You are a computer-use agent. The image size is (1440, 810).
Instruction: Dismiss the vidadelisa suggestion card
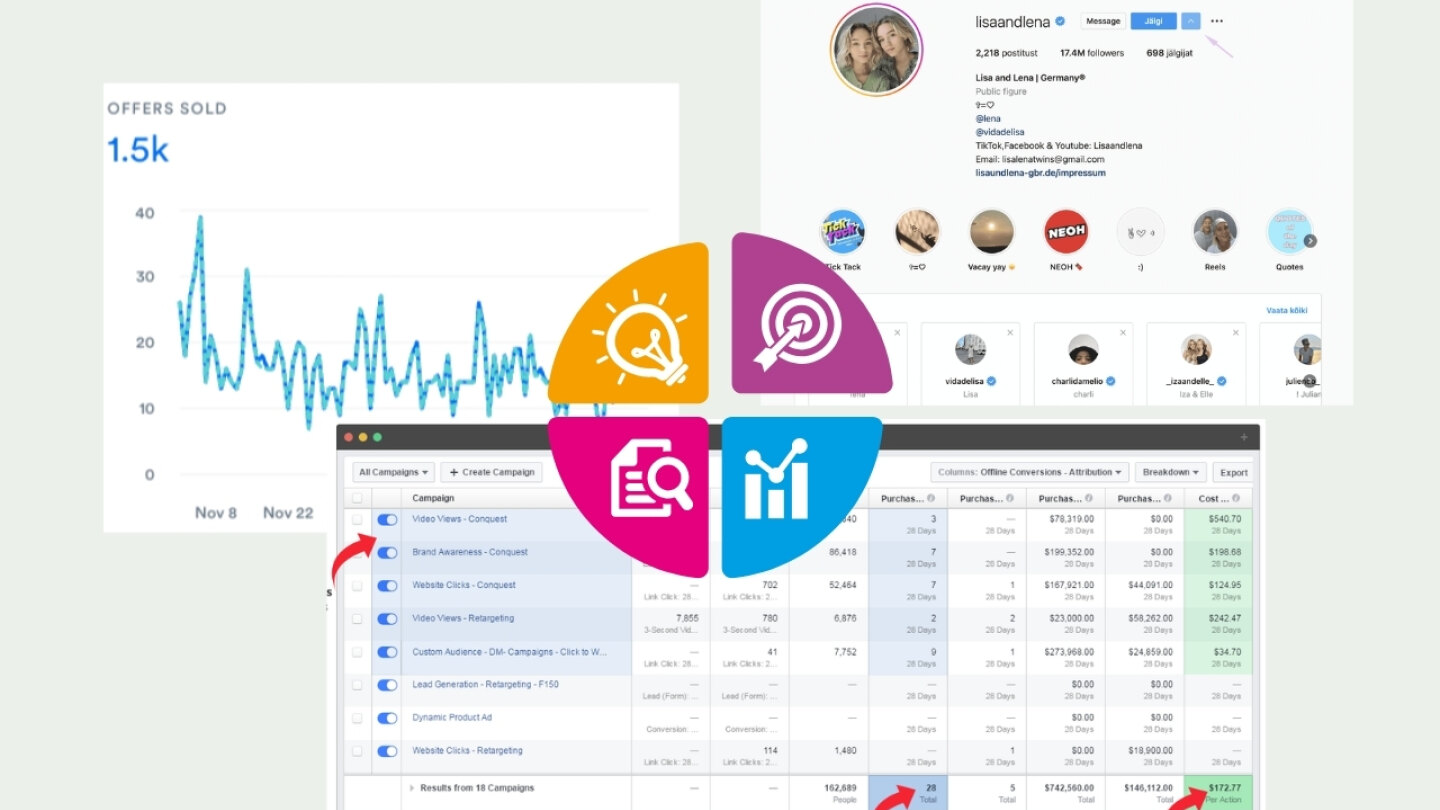1010,332
